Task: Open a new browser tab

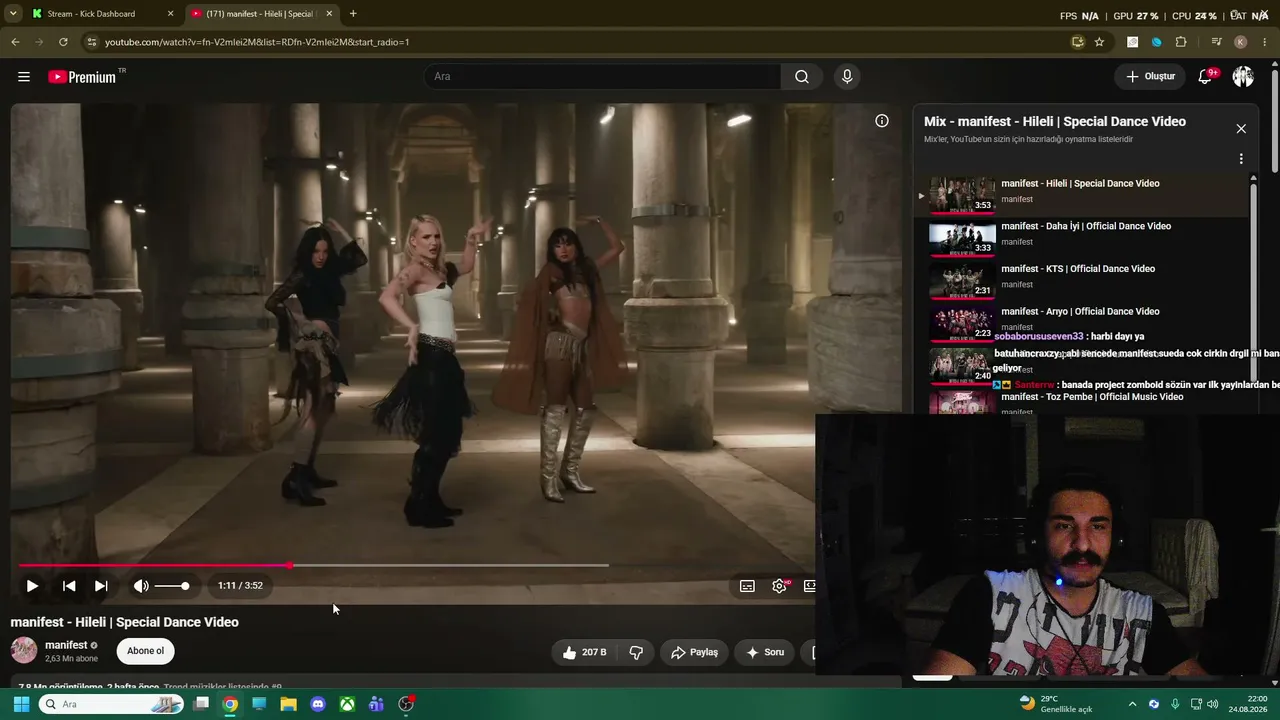Action: pos(353,14)
